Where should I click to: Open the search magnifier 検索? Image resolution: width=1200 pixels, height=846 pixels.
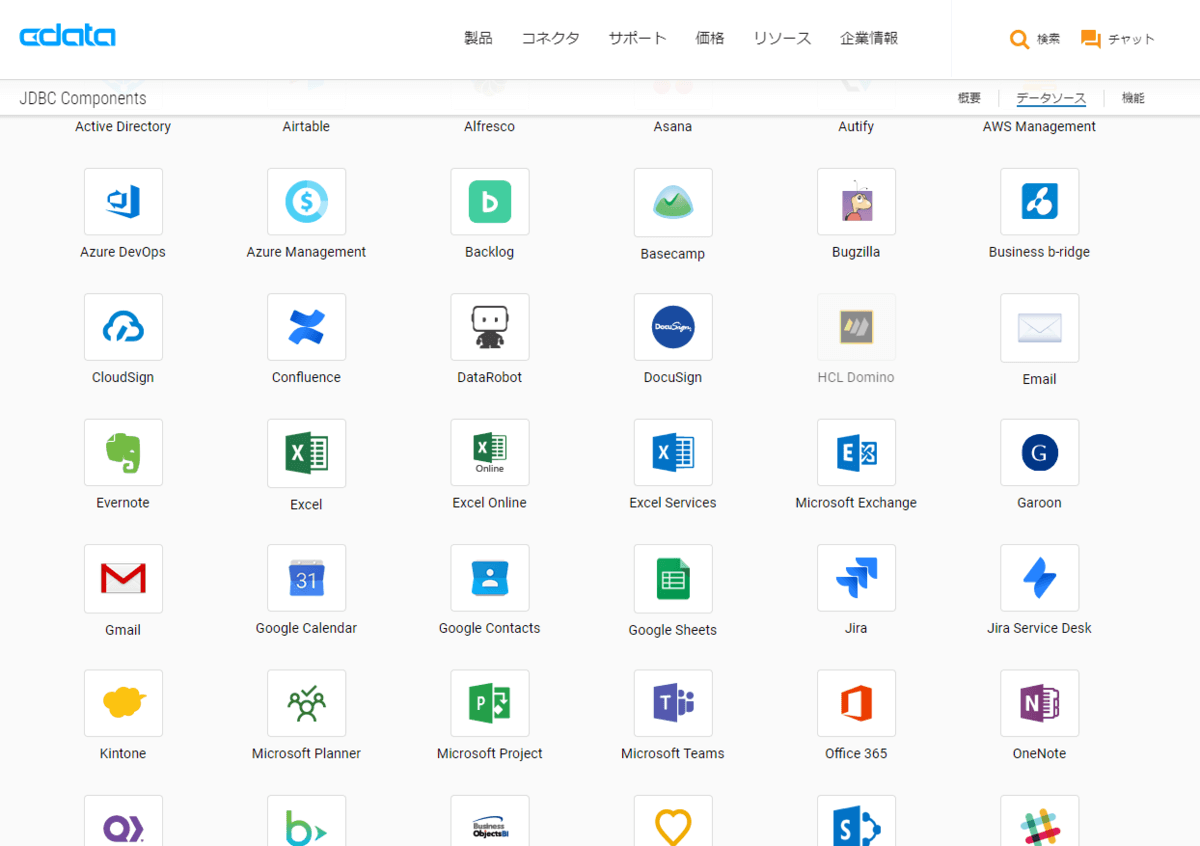[x=1034, y=39]
